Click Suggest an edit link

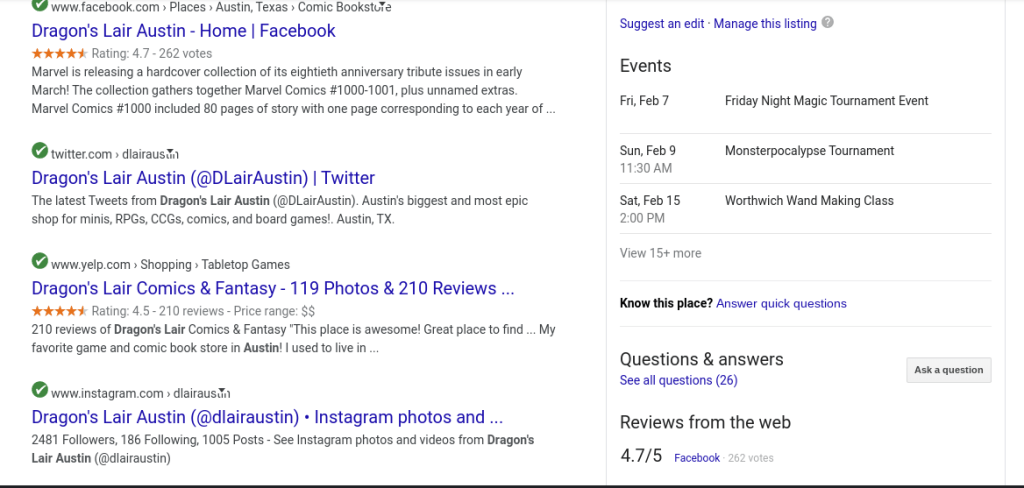click(x=662, y=23)
